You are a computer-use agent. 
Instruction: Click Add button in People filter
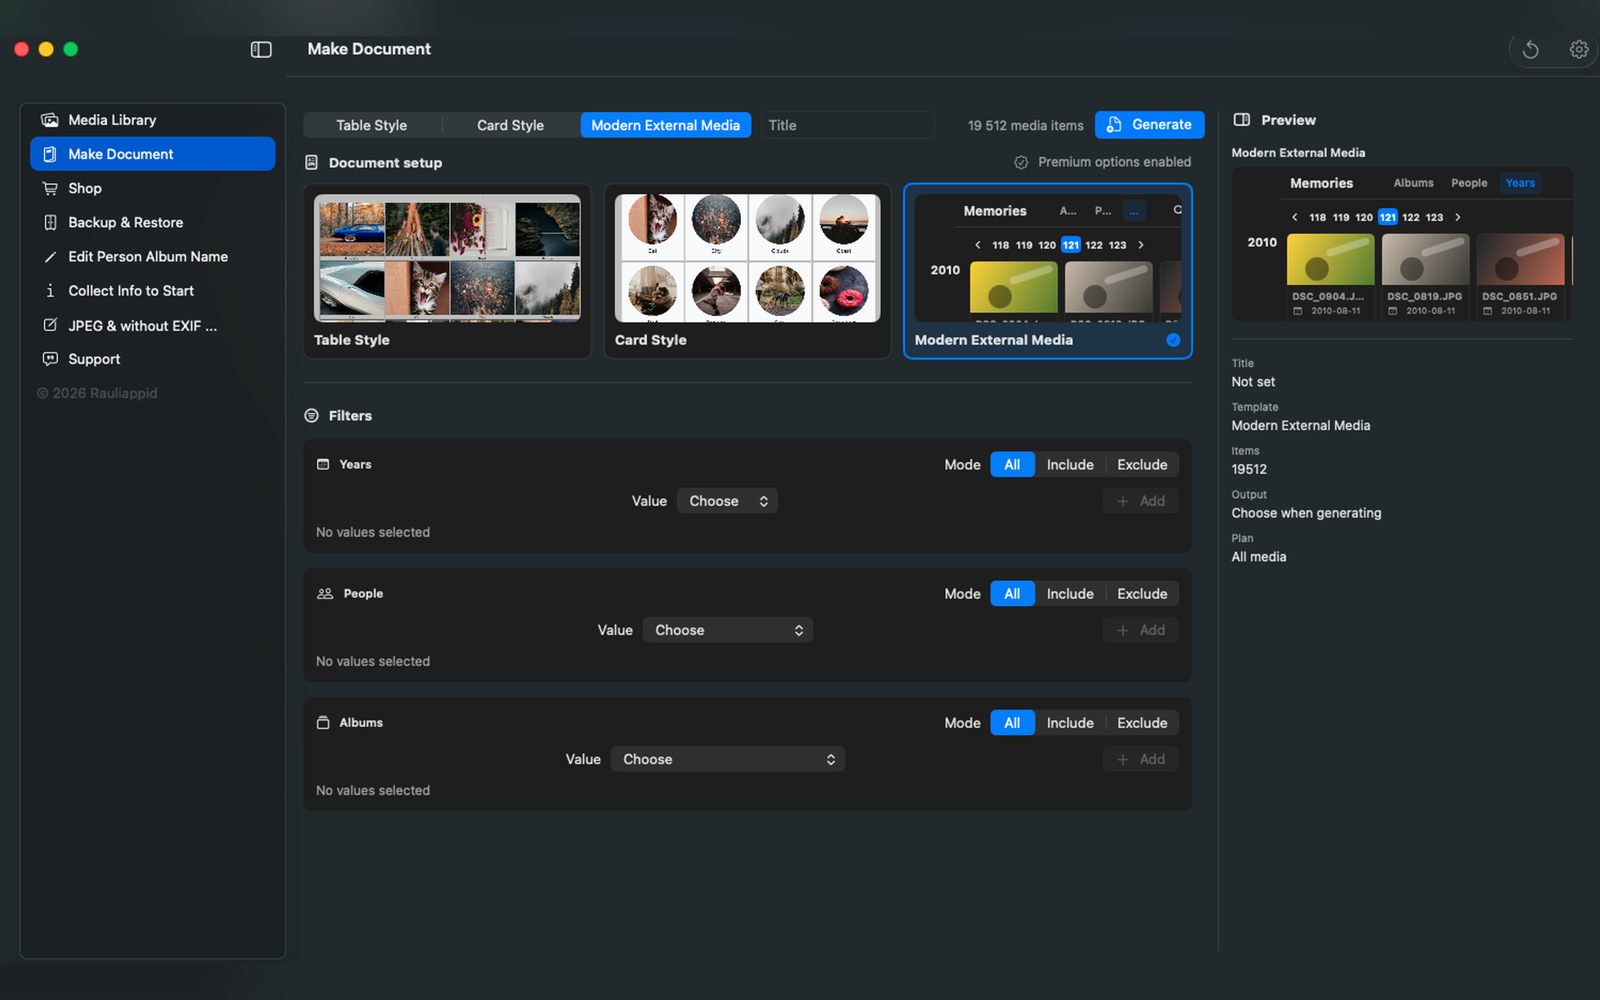click(1141, 630)
